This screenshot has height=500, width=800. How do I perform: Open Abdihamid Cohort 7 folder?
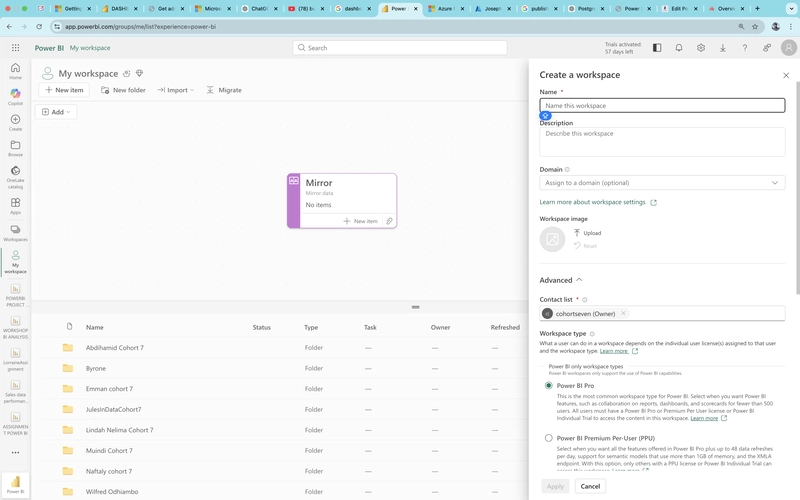pyautogui.click(x=115, y=347)
